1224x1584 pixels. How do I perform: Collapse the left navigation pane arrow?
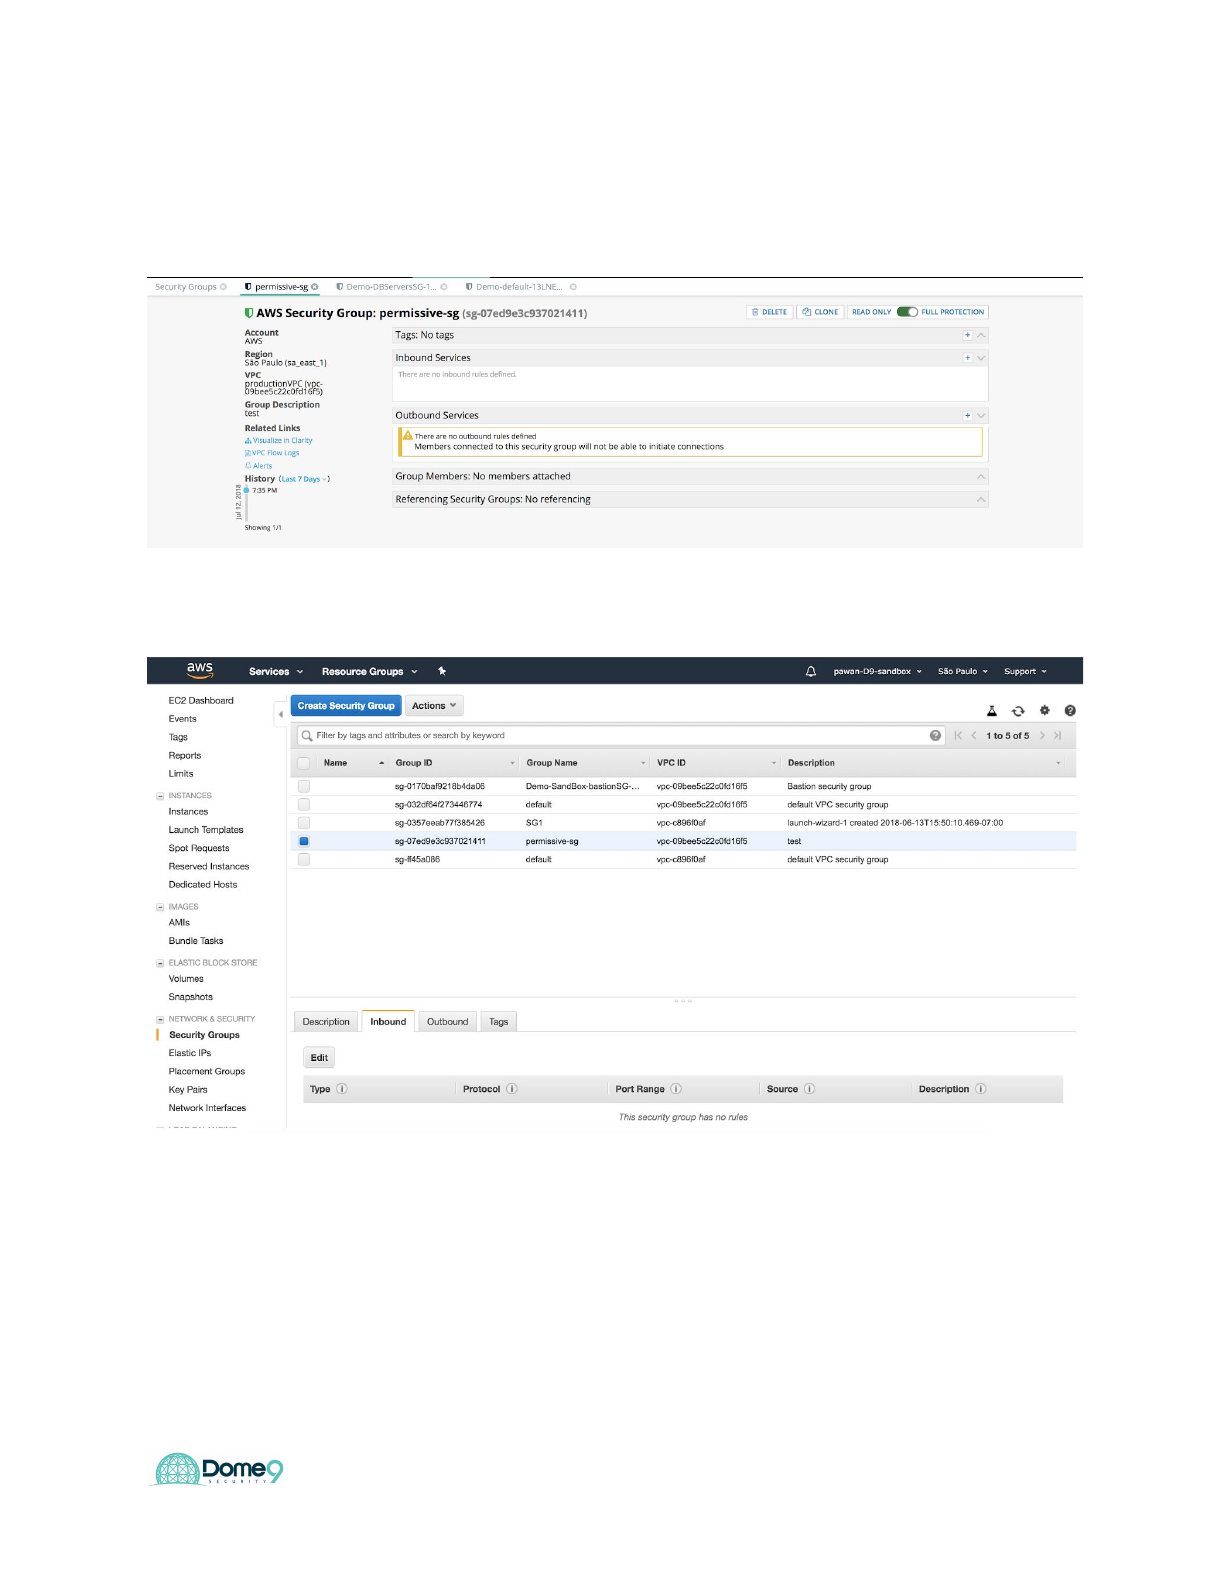coord(281,714)
